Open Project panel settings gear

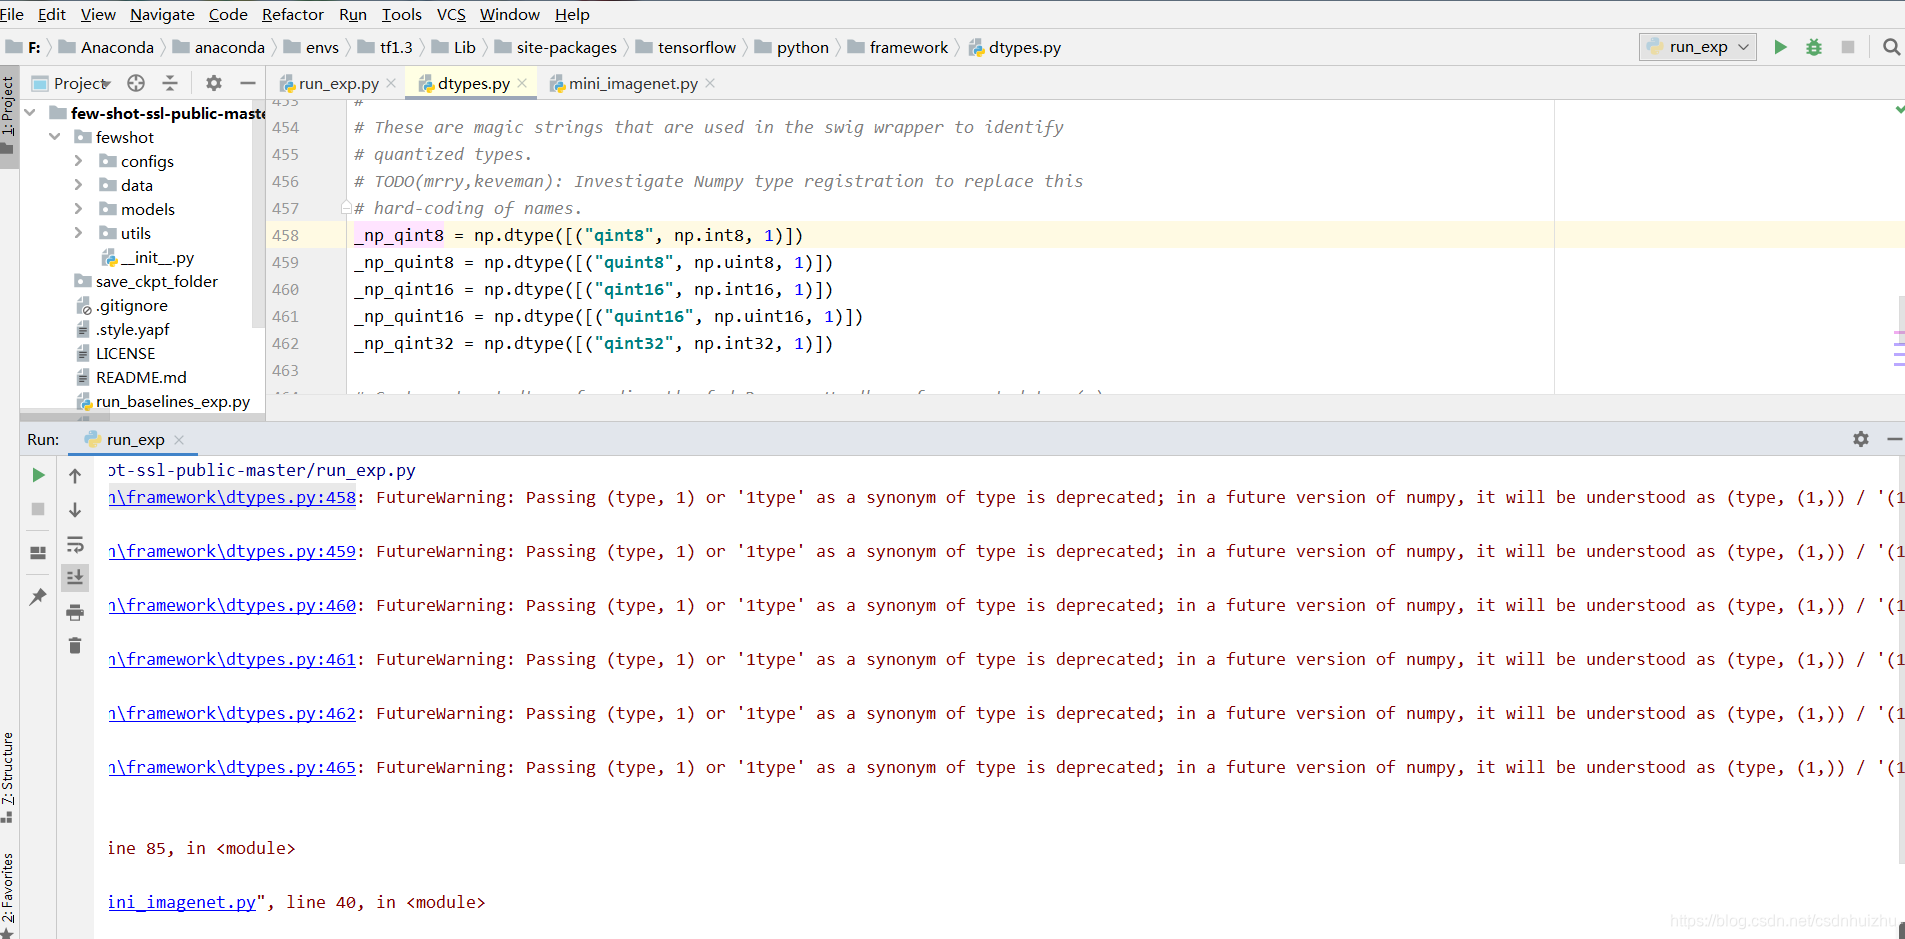(x=214, y=83)
